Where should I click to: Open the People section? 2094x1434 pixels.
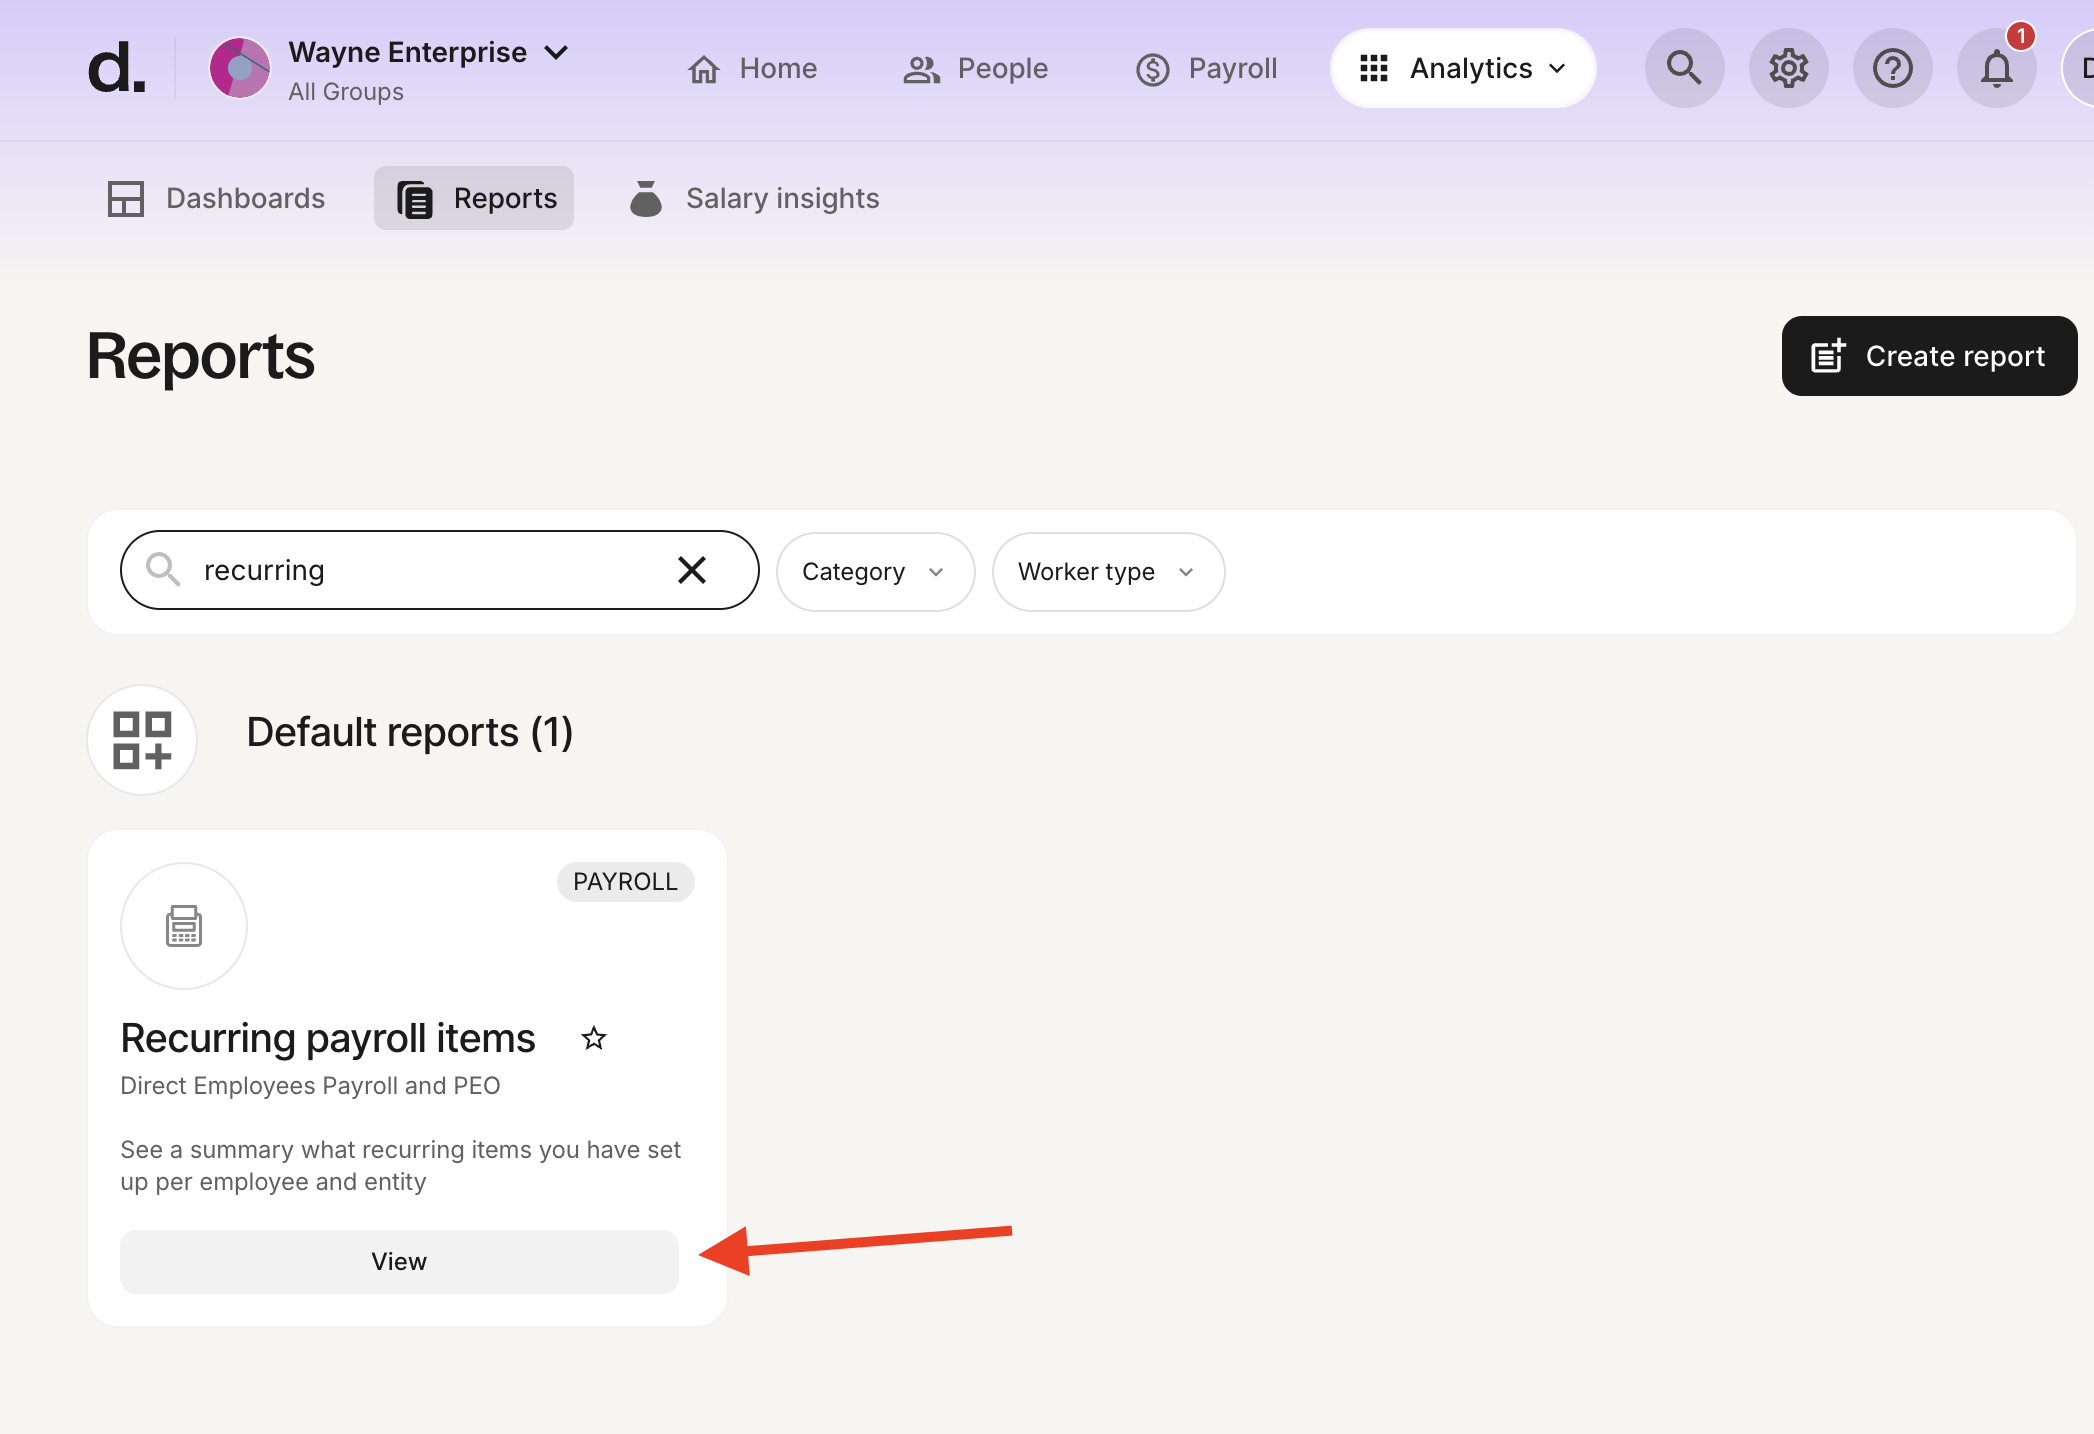point(975,68)
